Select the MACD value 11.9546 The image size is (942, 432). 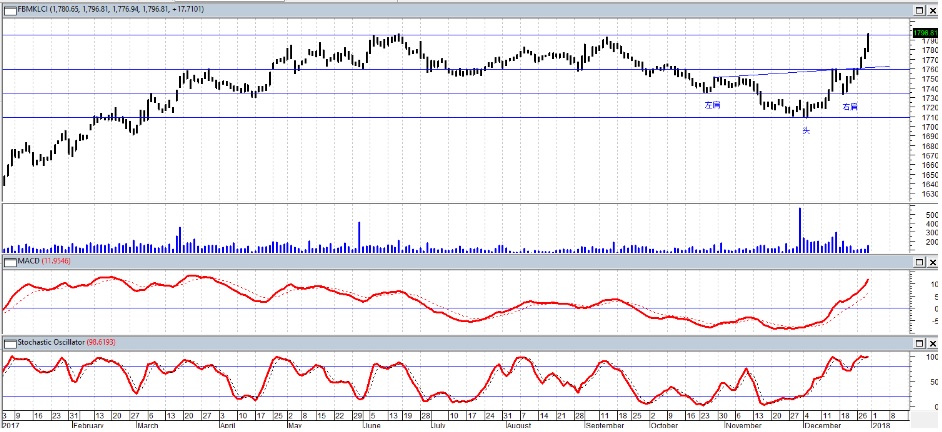tap(56, 262)
